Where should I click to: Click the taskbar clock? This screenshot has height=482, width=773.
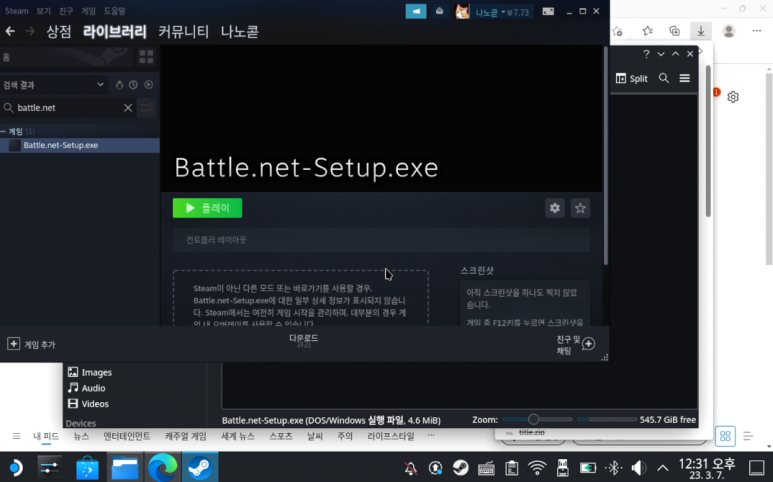click(x=707, y=467)
